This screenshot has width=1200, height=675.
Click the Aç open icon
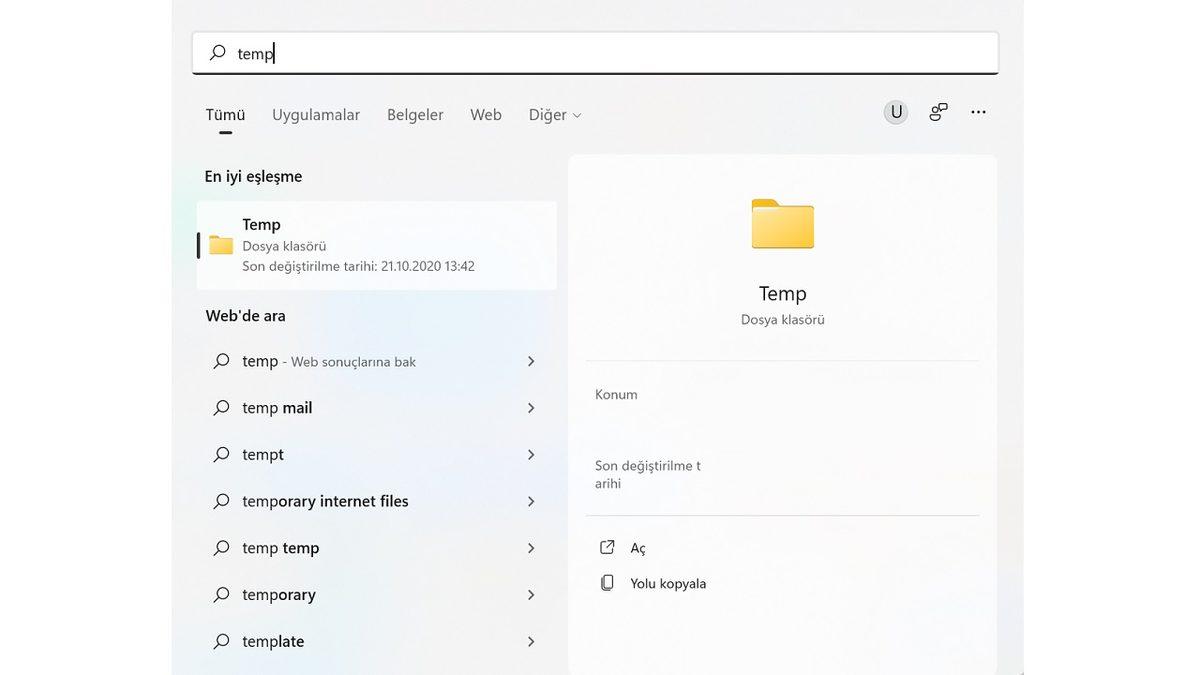[x=607, y=547]
